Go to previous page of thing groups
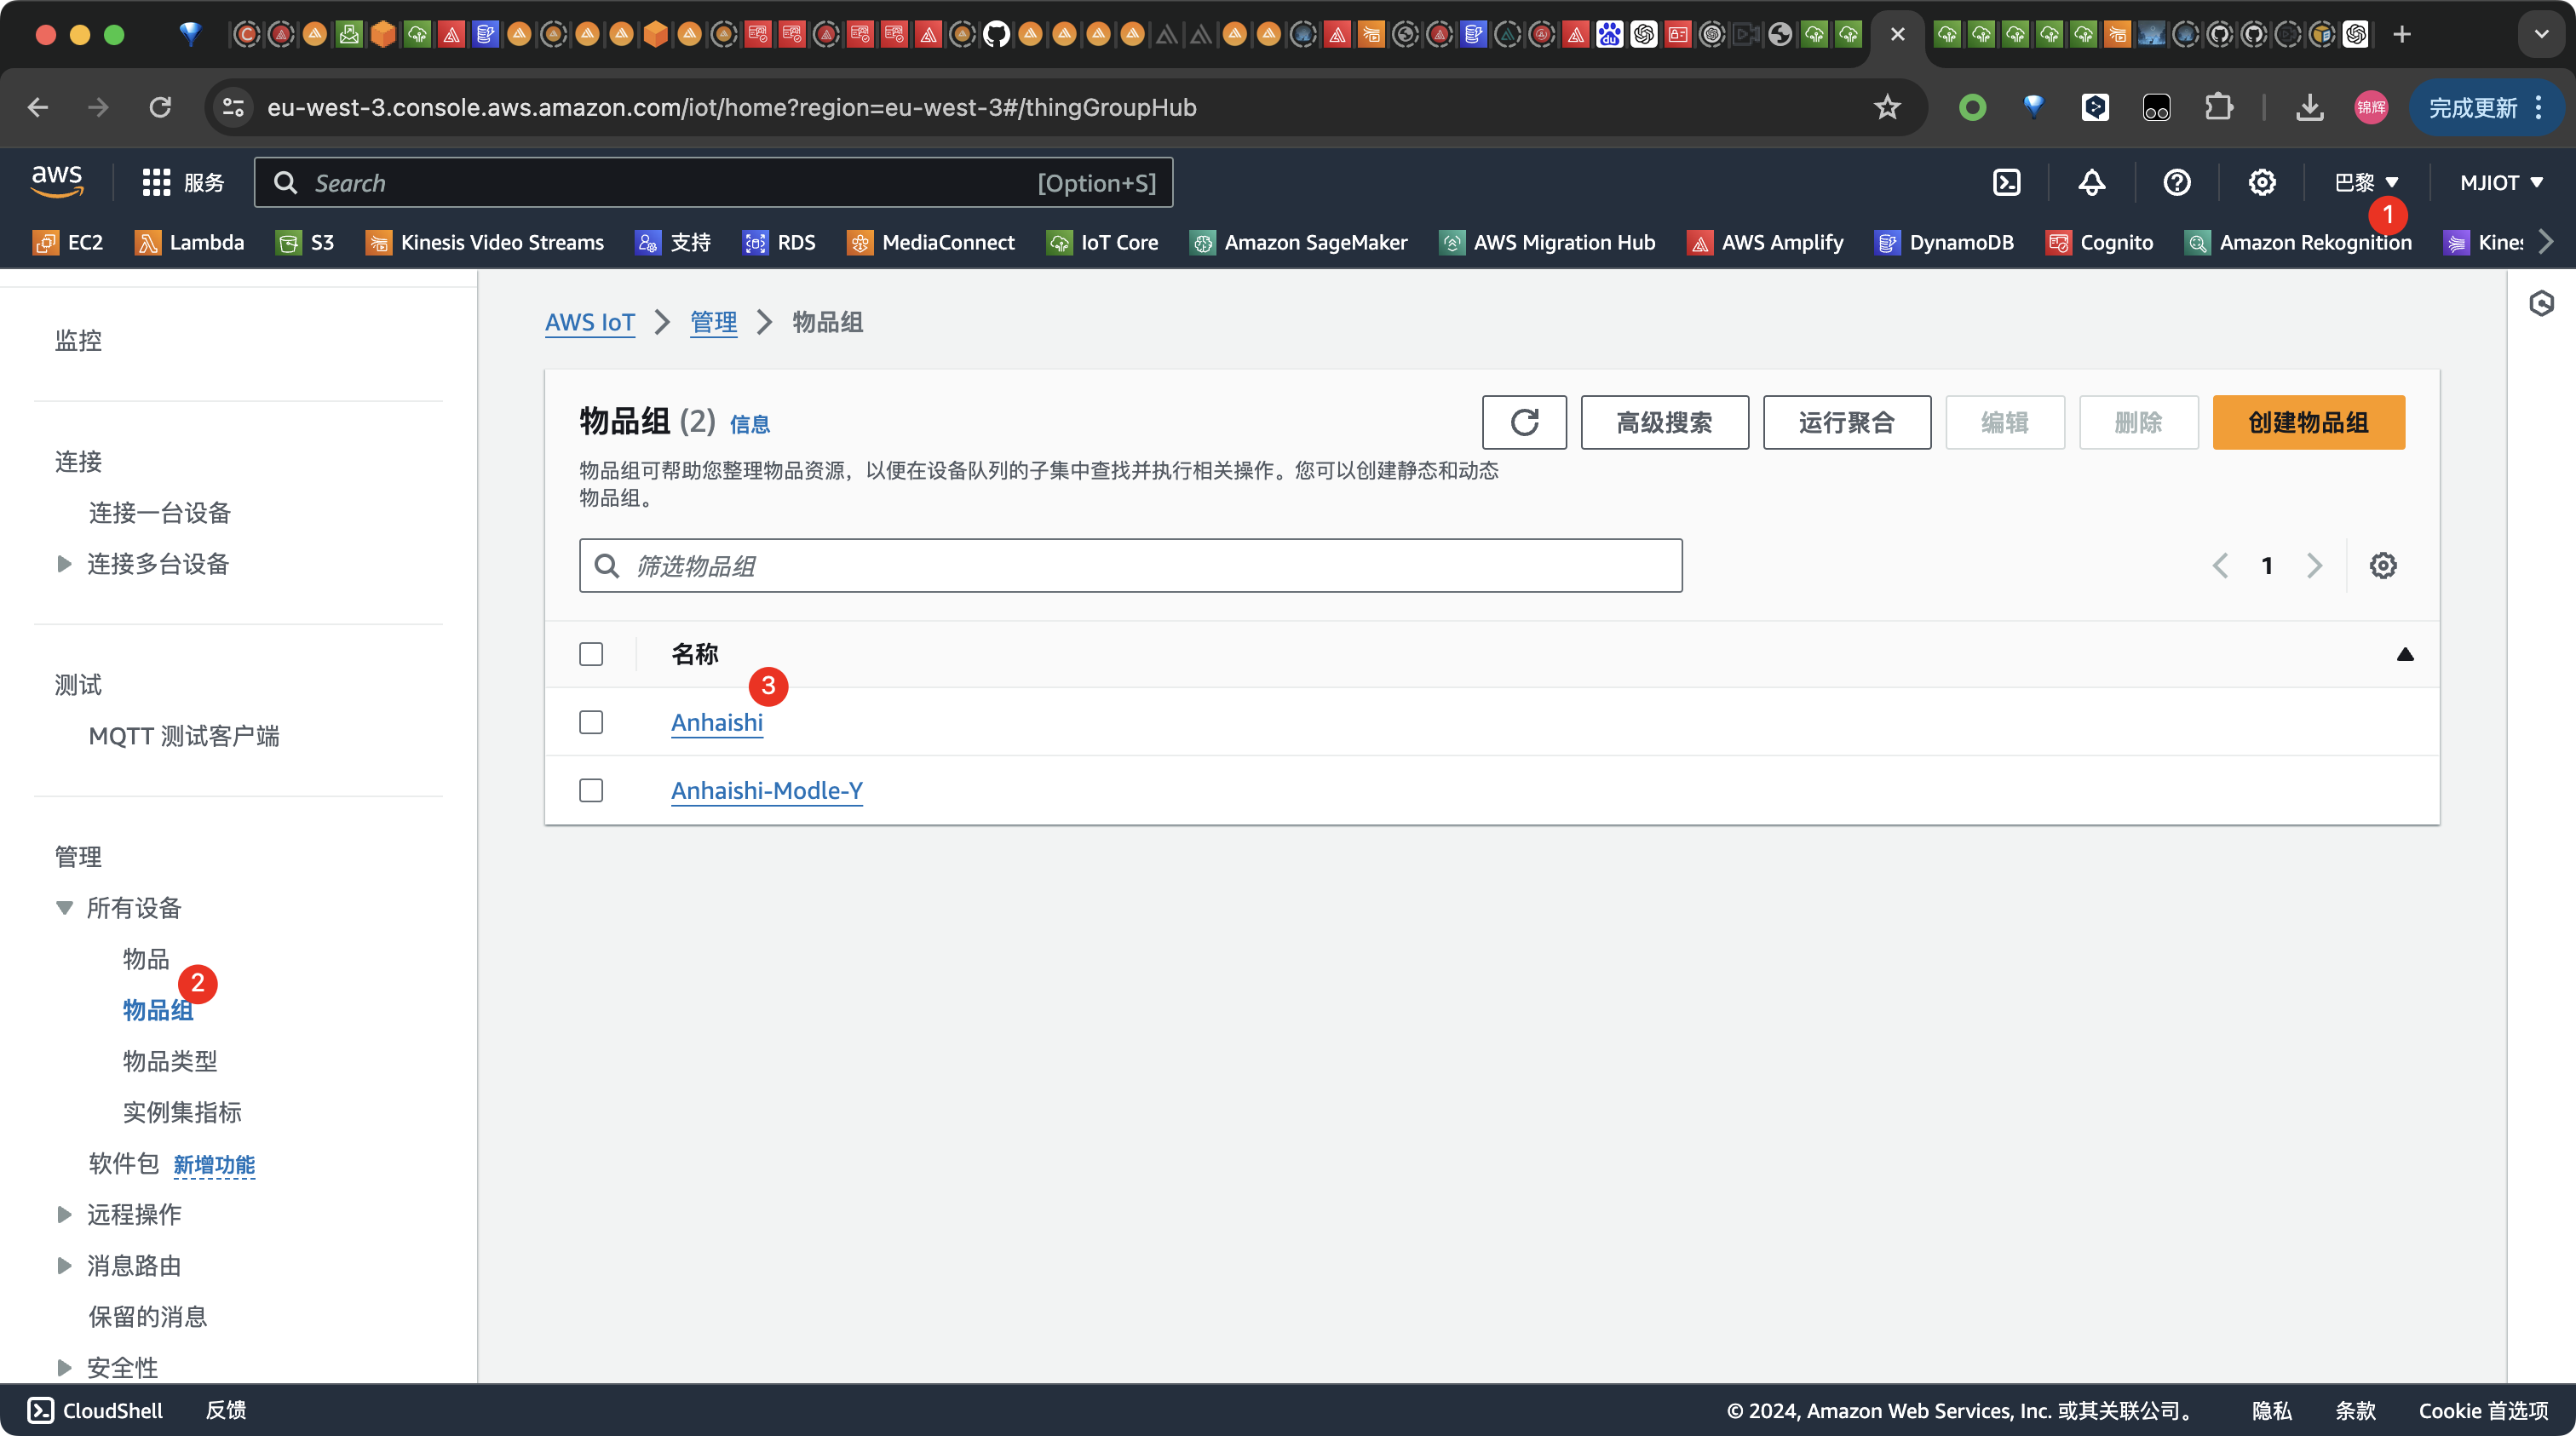The width and height of the screenshot is (2576, 1436). click(x=2219, y=565)
